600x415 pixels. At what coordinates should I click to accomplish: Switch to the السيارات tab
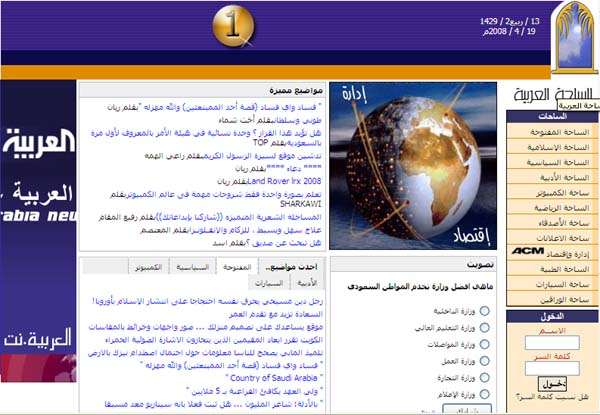[x=269, y=283]
